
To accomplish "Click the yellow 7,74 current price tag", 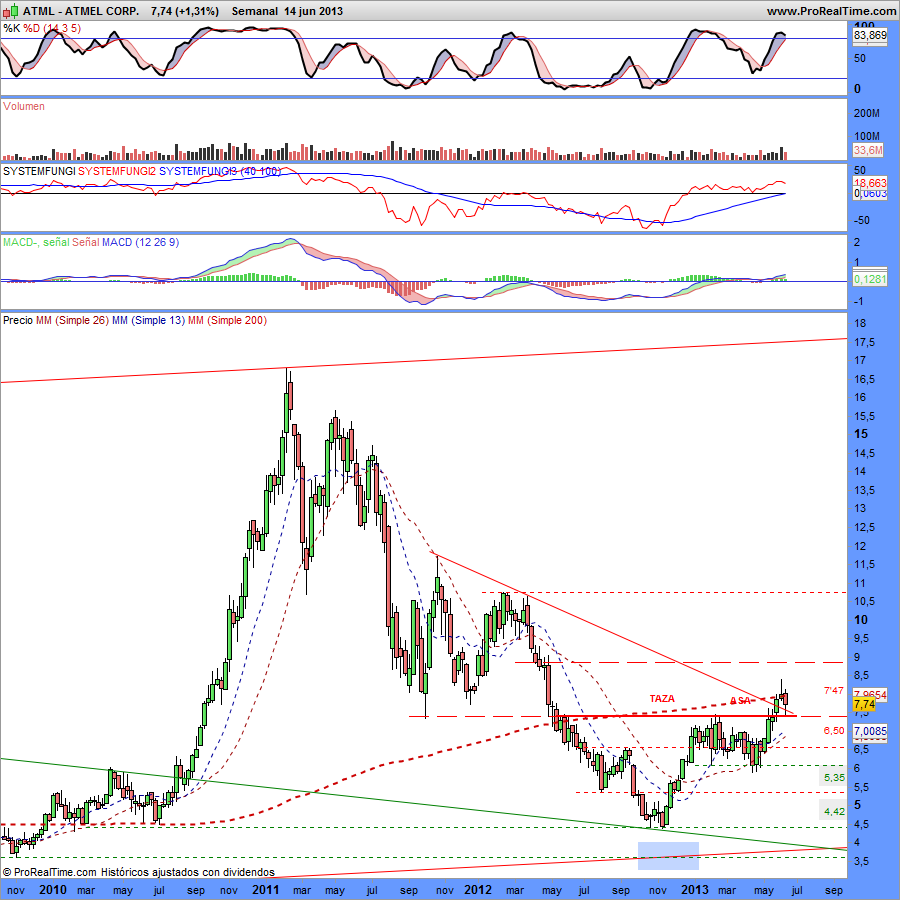I will tap(864, 704).
